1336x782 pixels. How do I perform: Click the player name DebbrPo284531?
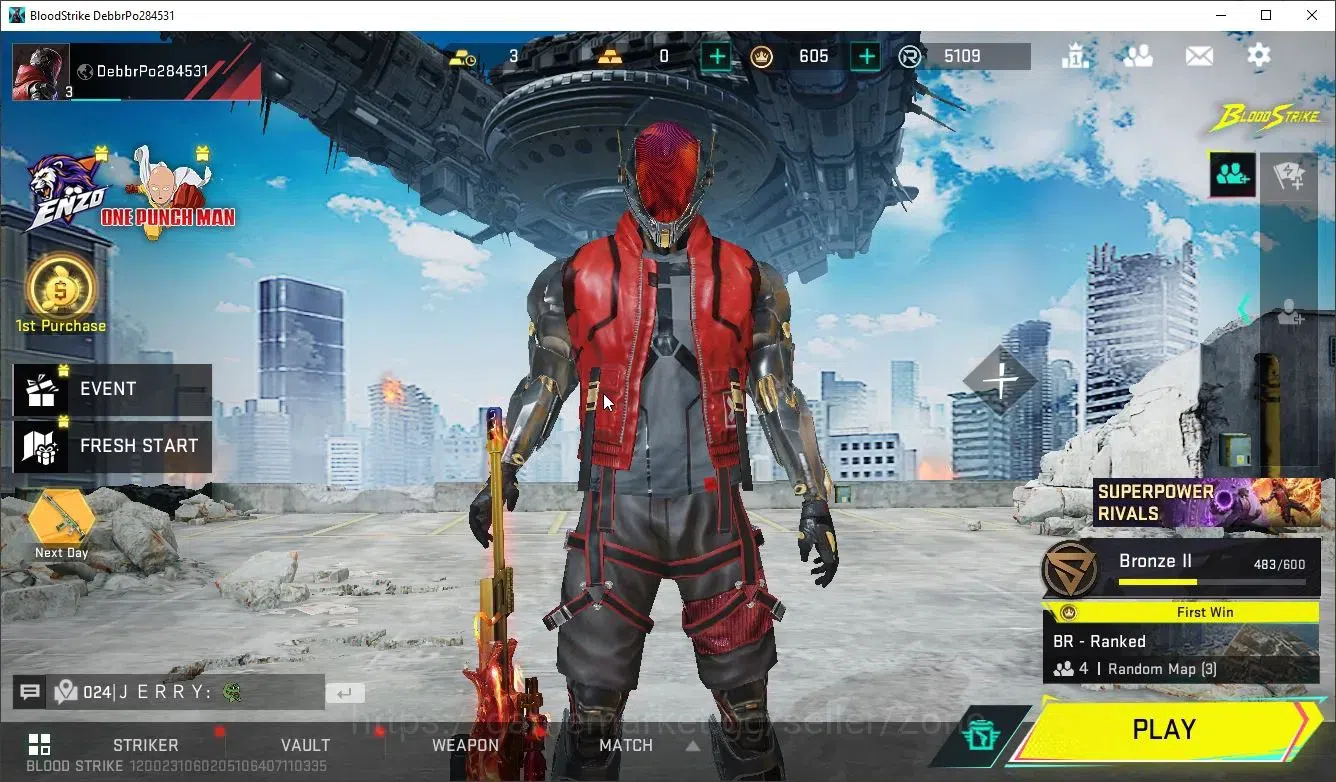(x=153, y=71)
